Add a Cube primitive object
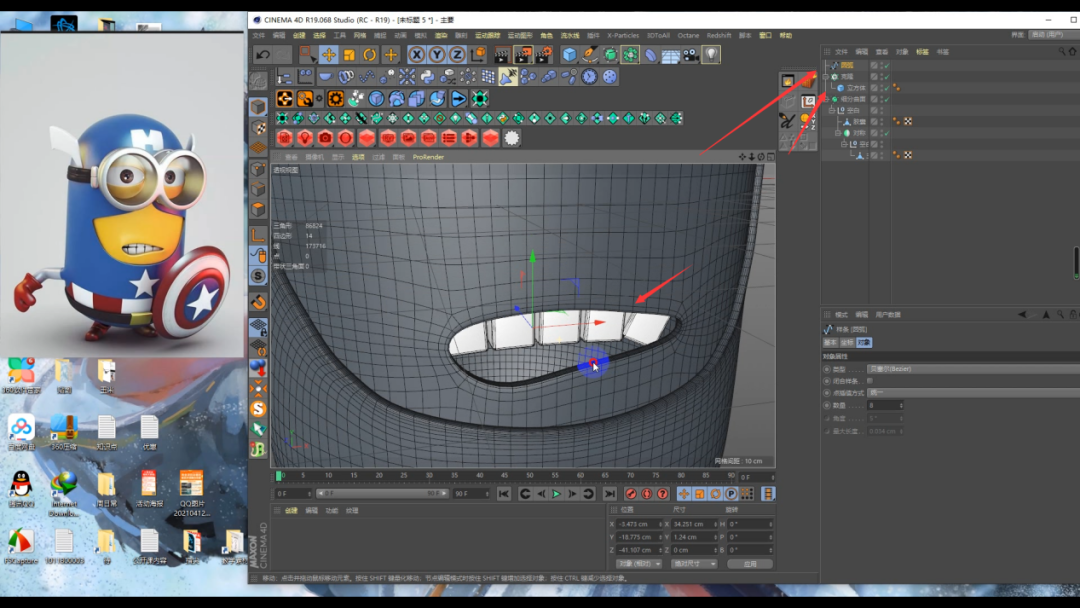Screen dimensions: 1080x608 [569, 54]
